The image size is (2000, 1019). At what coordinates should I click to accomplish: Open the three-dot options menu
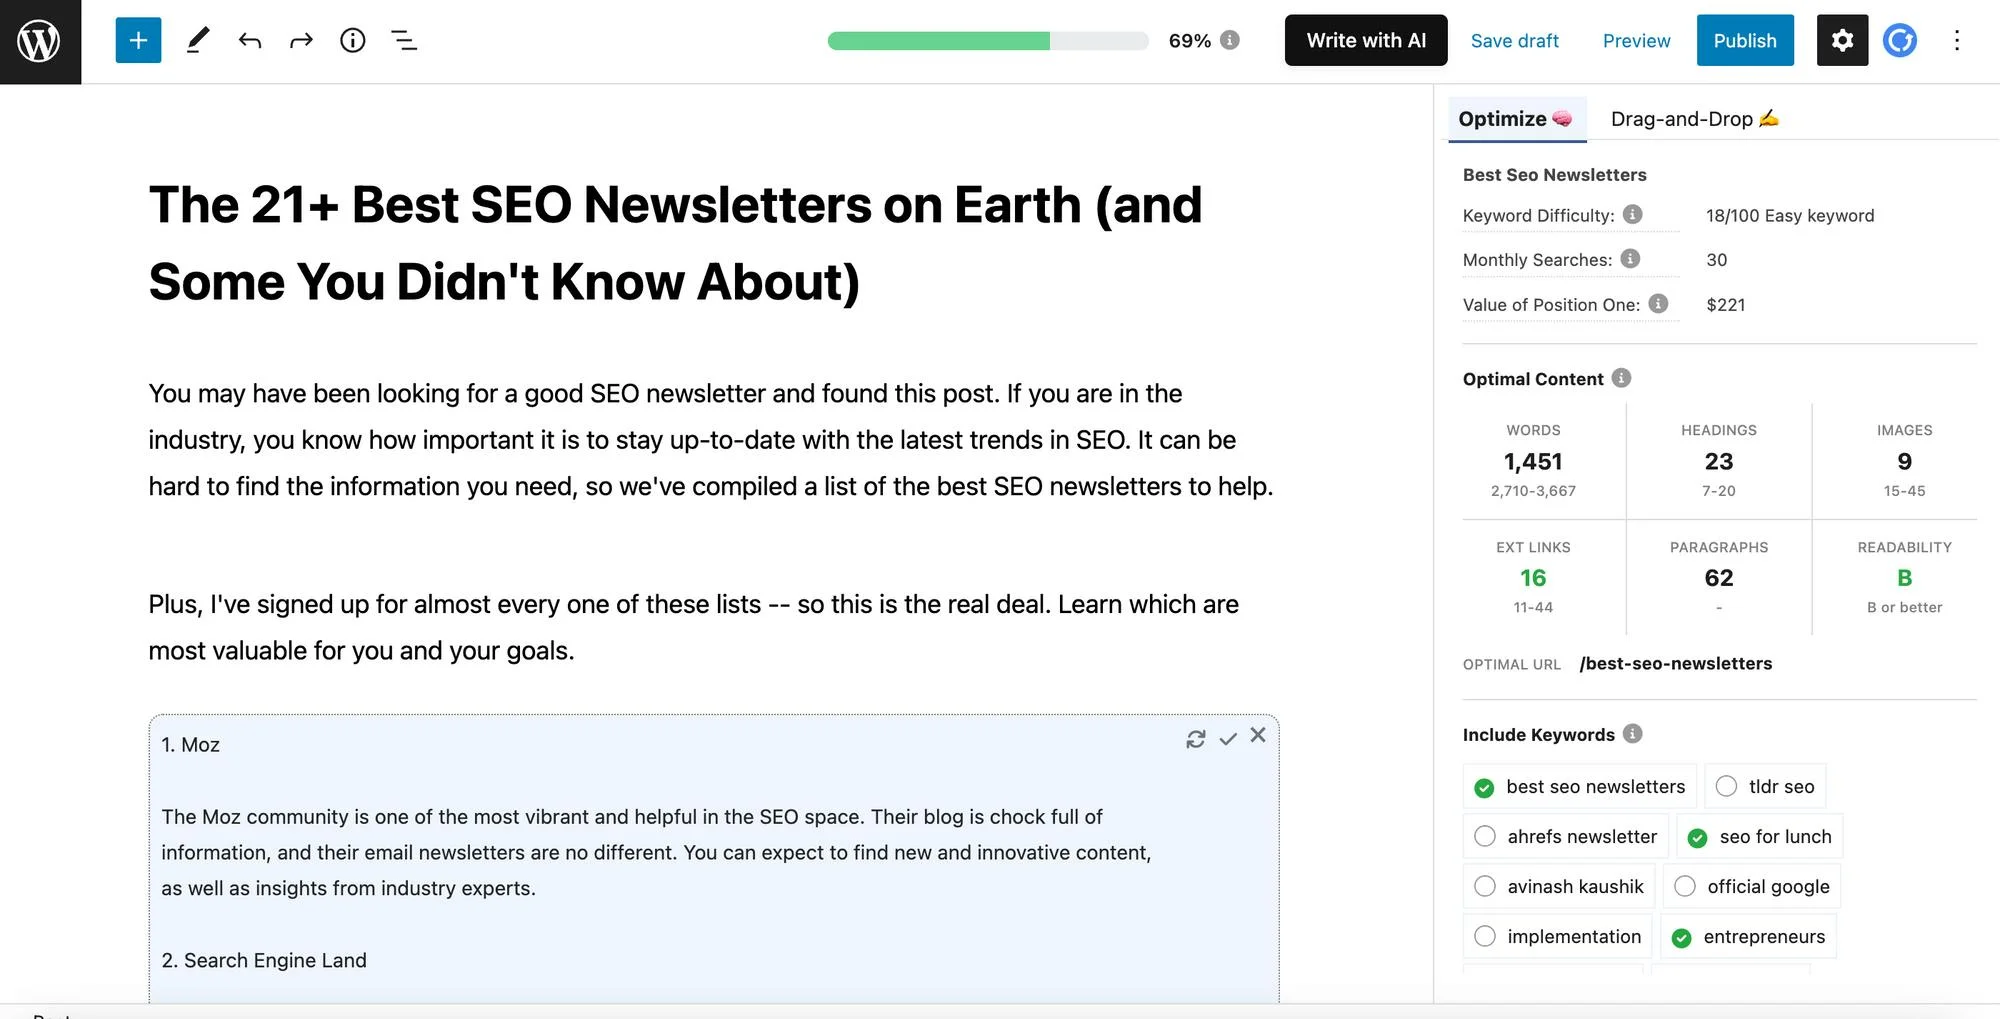click(x=1957, y=41)
